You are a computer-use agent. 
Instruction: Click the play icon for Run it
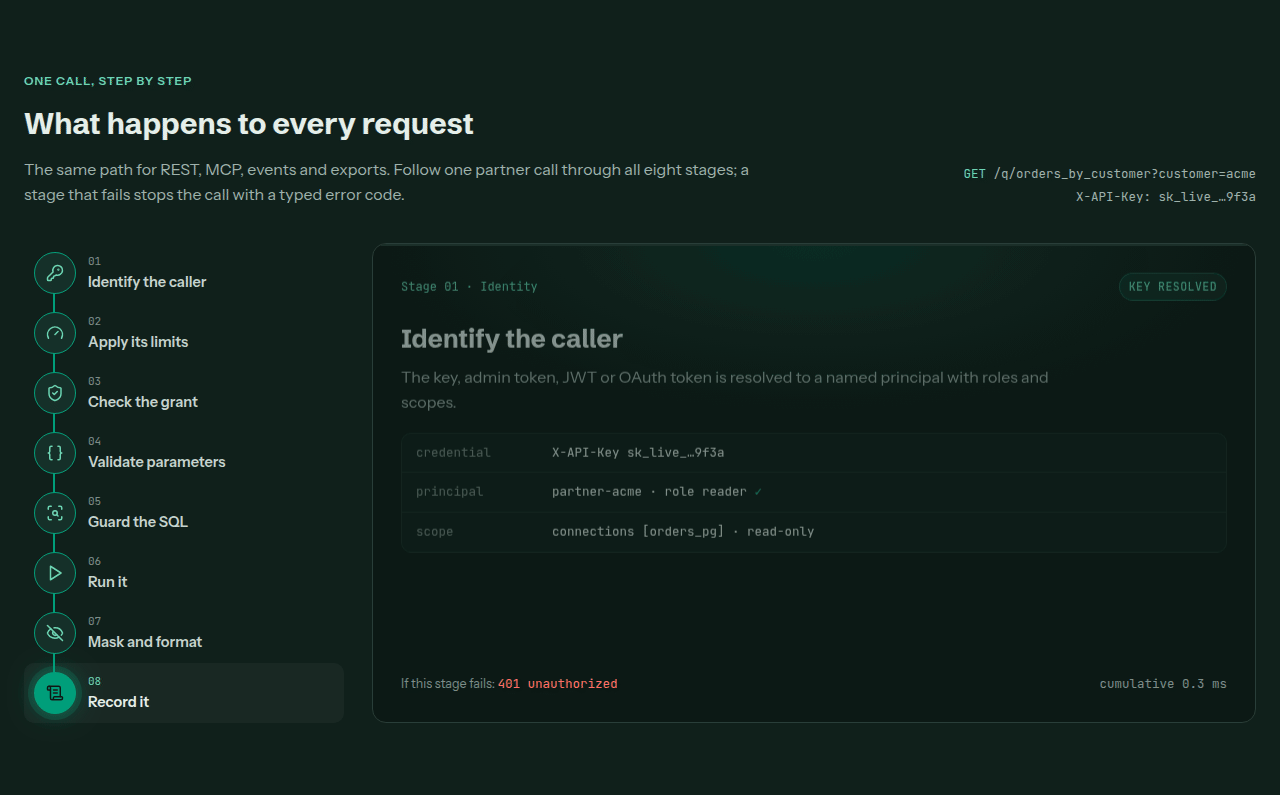point(55,573)
